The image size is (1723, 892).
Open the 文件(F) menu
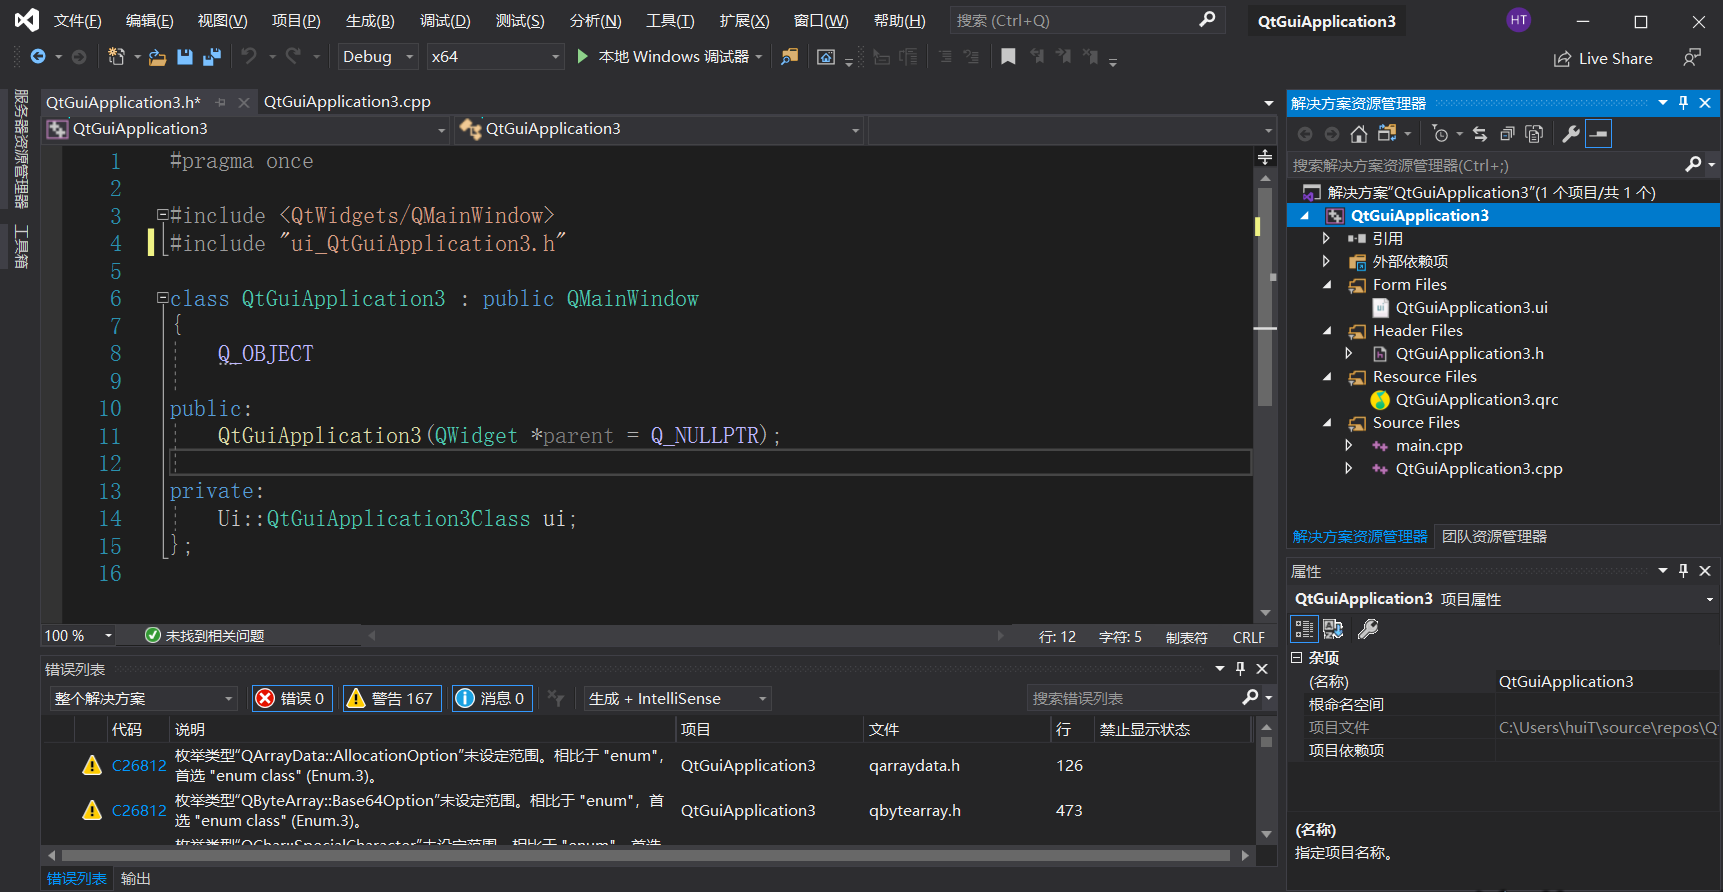(x=78, y=21)
